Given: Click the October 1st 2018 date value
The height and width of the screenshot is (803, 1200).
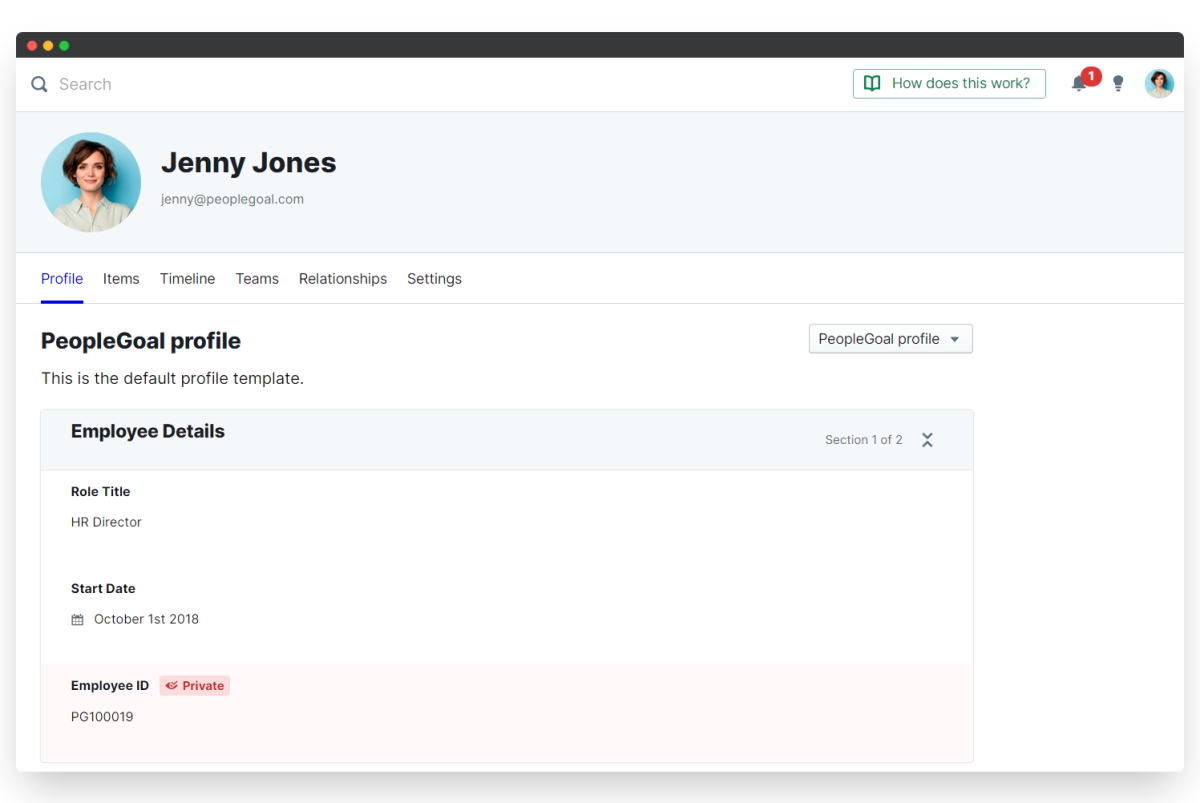Looking at the screenshot, I should click(146, 619).
